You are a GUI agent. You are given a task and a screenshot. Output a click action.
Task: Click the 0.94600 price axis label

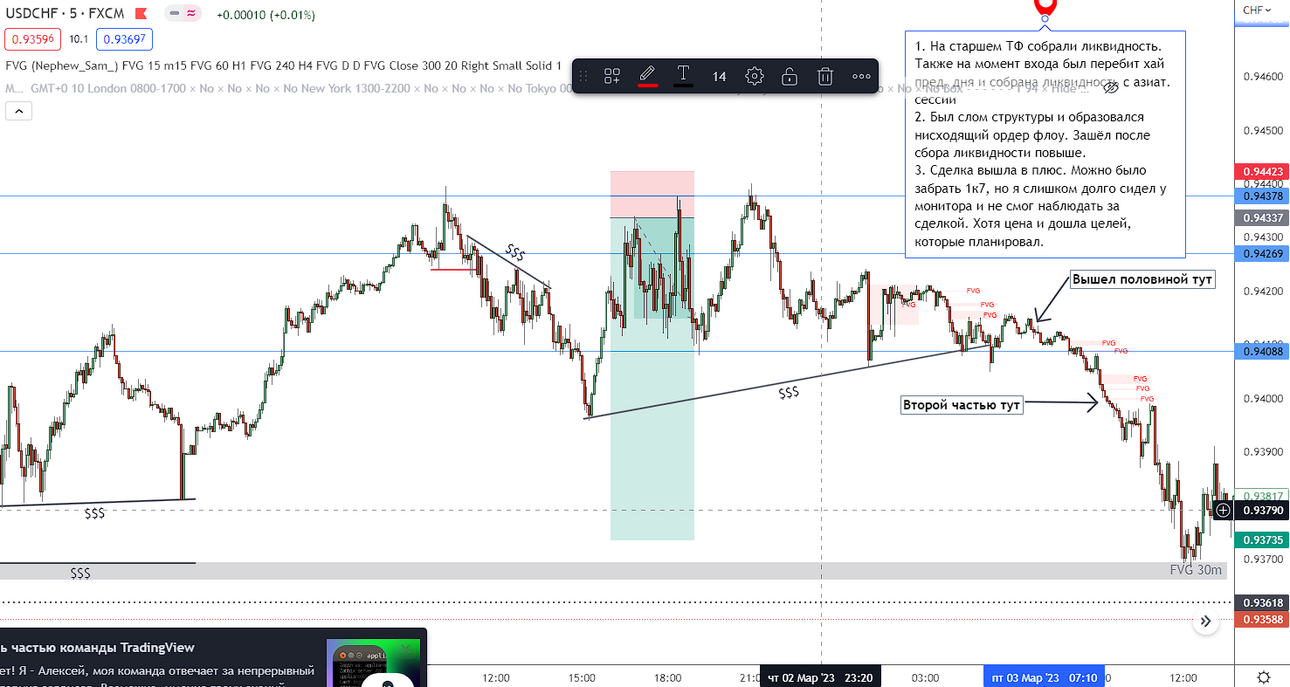click(1262, 76)
